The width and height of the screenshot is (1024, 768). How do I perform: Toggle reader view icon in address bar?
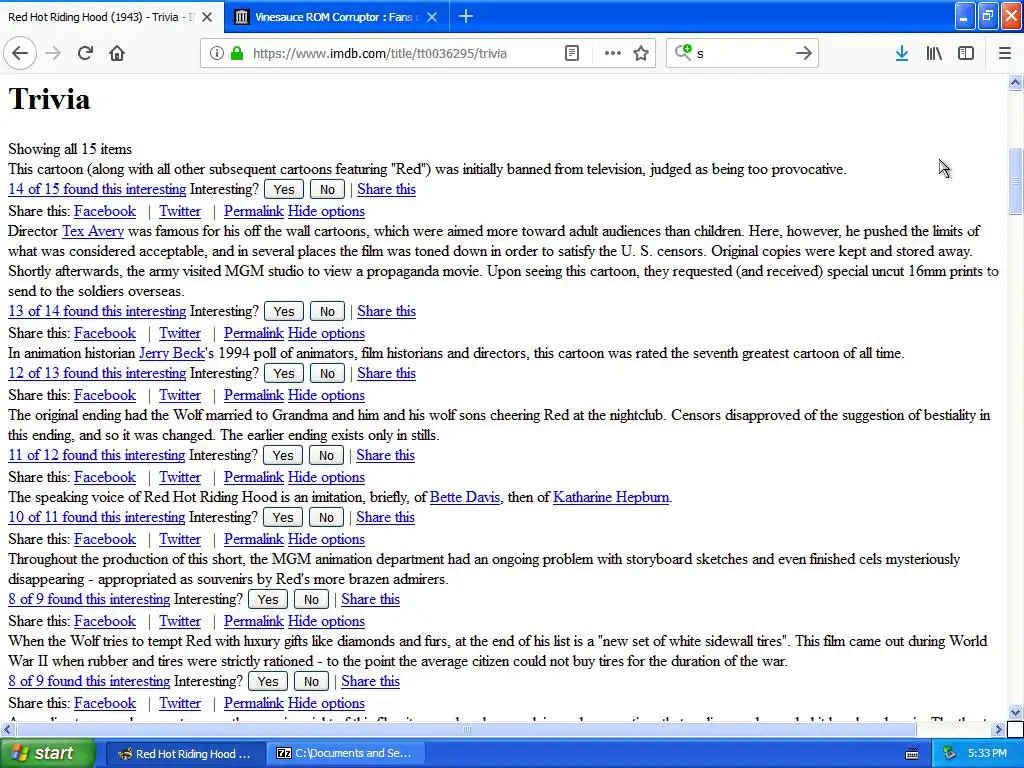pyautogui.click(x=572, y=54)
